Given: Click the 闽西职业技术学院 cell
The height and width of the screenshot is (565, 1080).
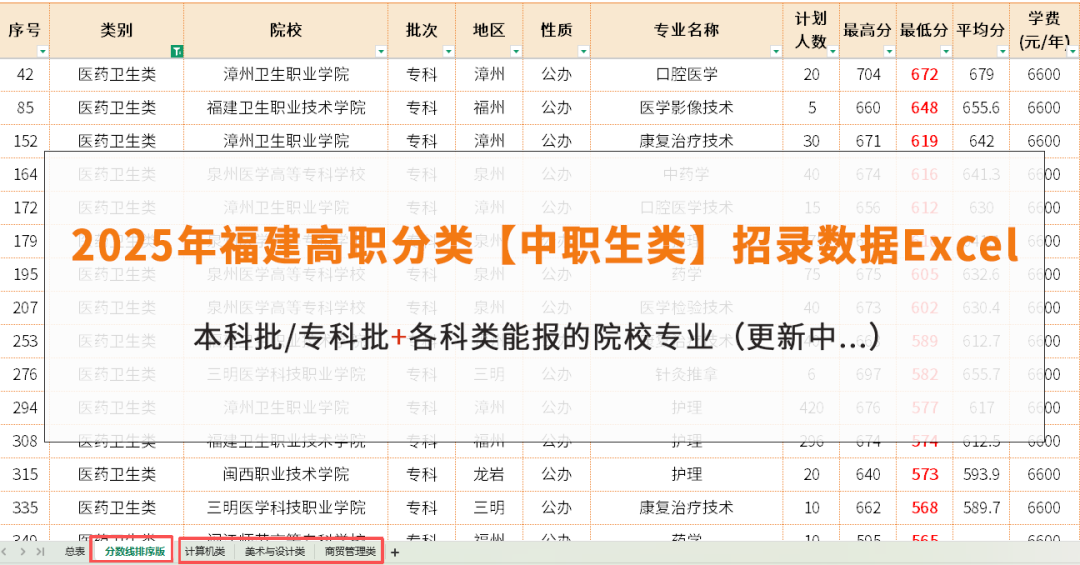Looking at the screenshot, I should pyautogui.click(x=286, y=474).
